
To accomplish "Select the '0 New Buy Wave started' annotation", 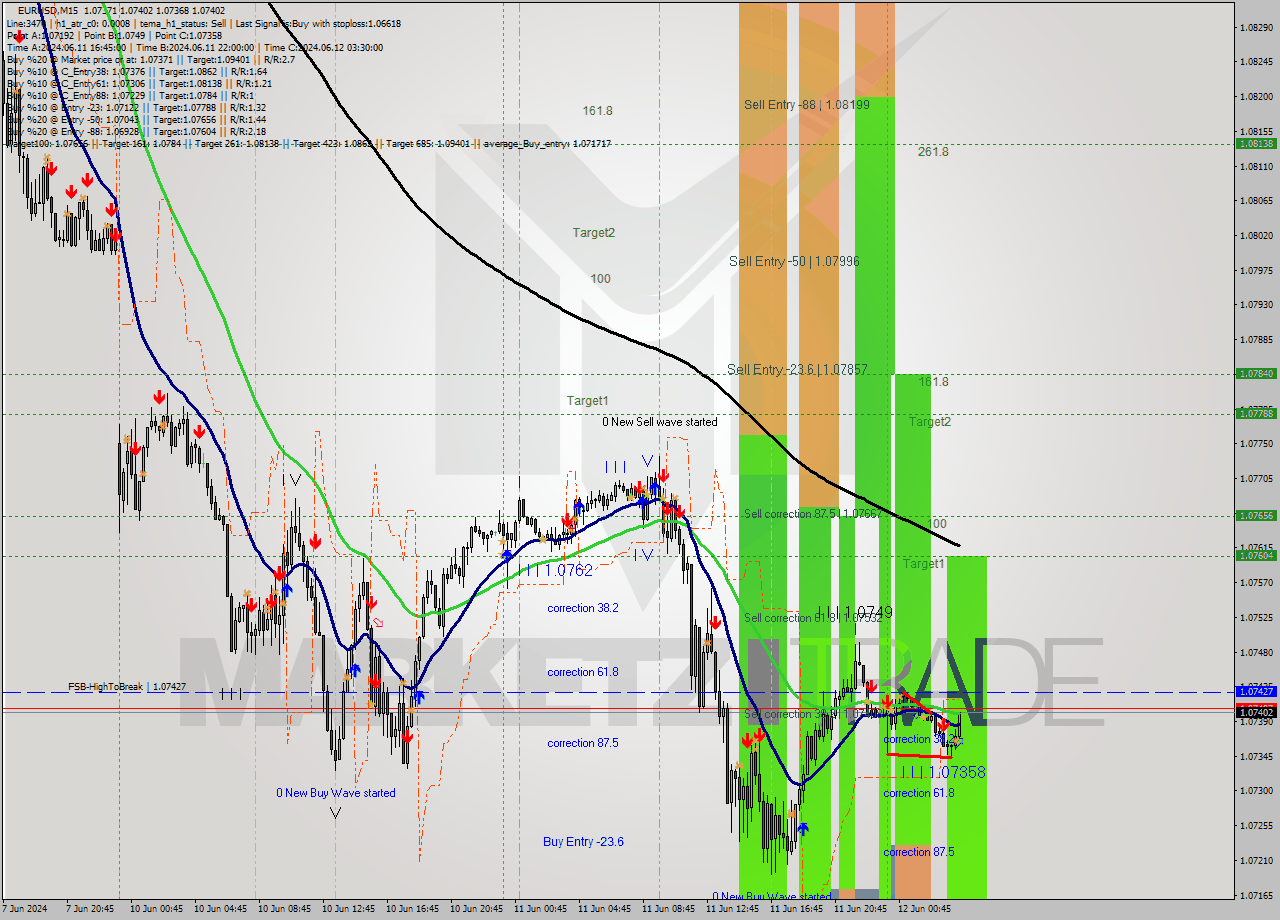I will coord(335,791).
